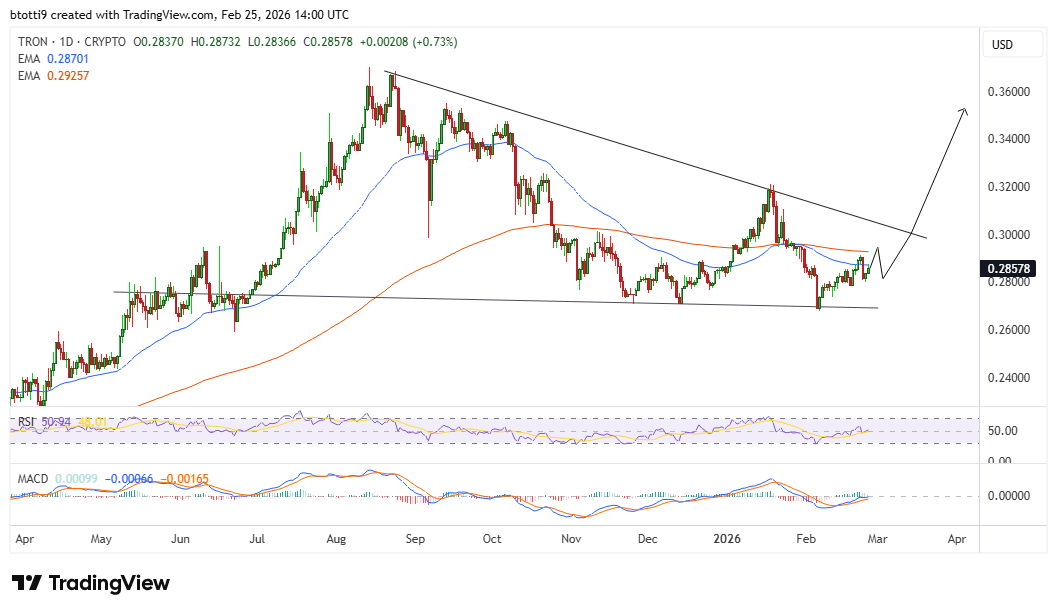The image size is (1057, 613).
Task: Click the blue MACD value -0.00066
Action: [132, 480]
